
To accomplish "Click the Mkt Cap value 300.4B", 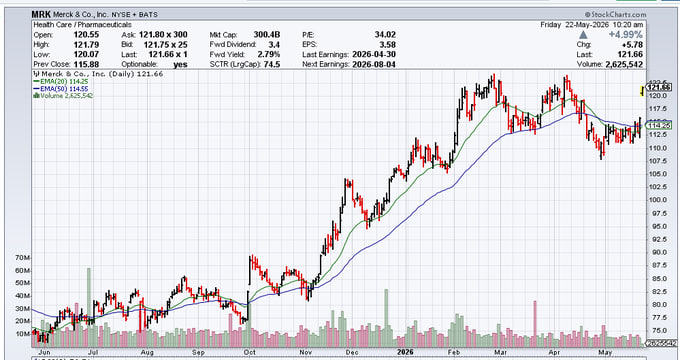I will pos(267,35).
